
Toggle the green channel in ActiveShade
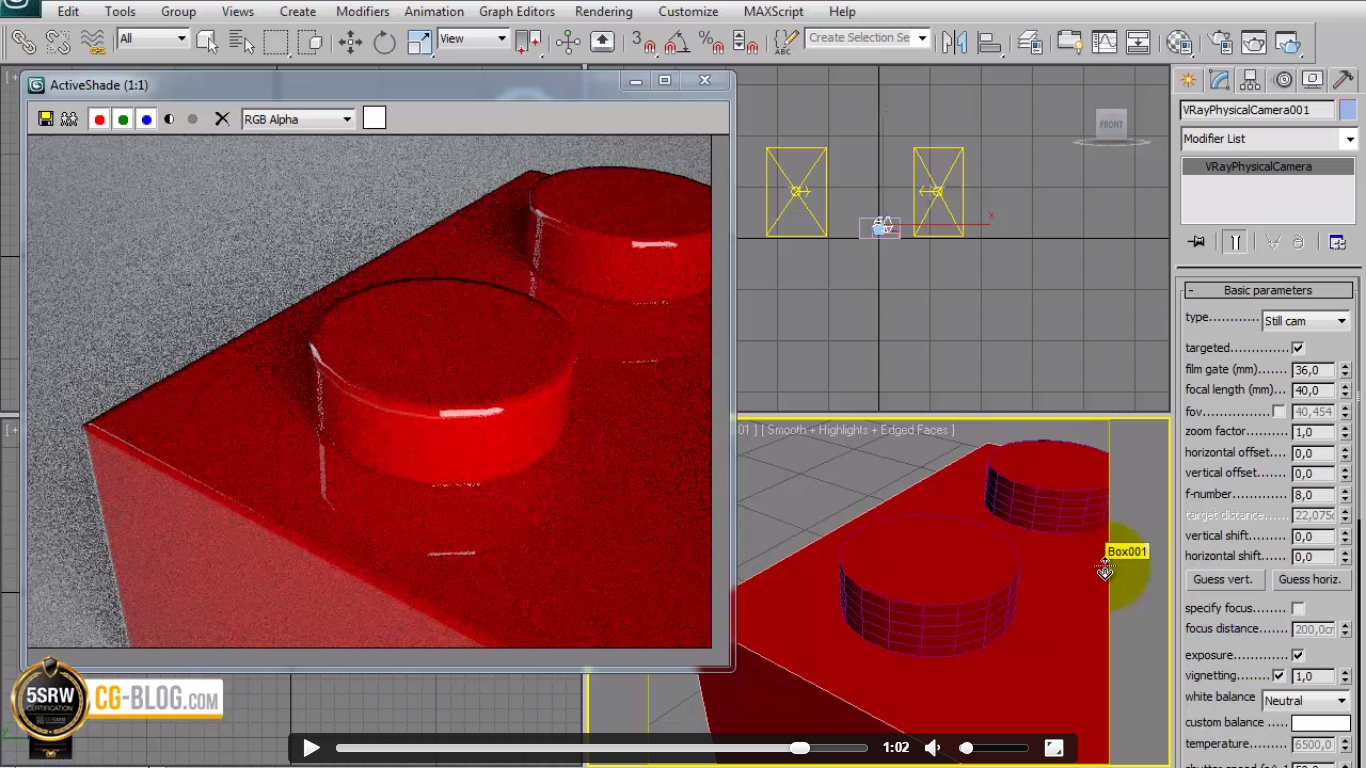pyautogui.click(x=123, y=119)
